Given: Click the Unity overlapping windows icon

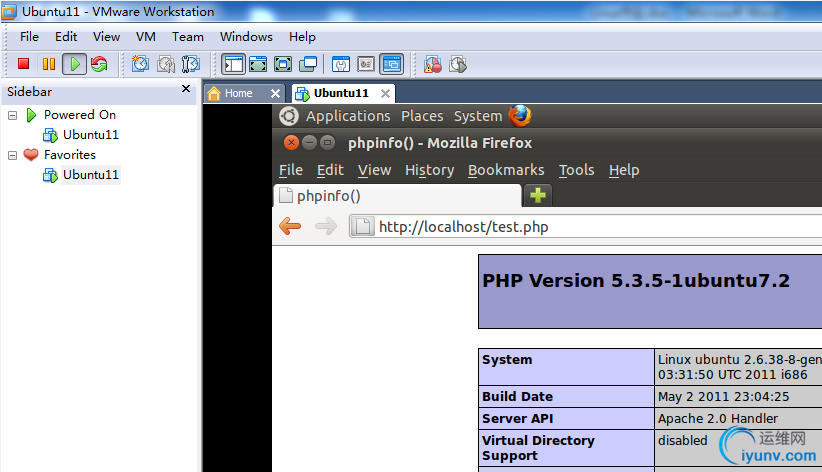Looking at the screenshot, I should point(308,64).
